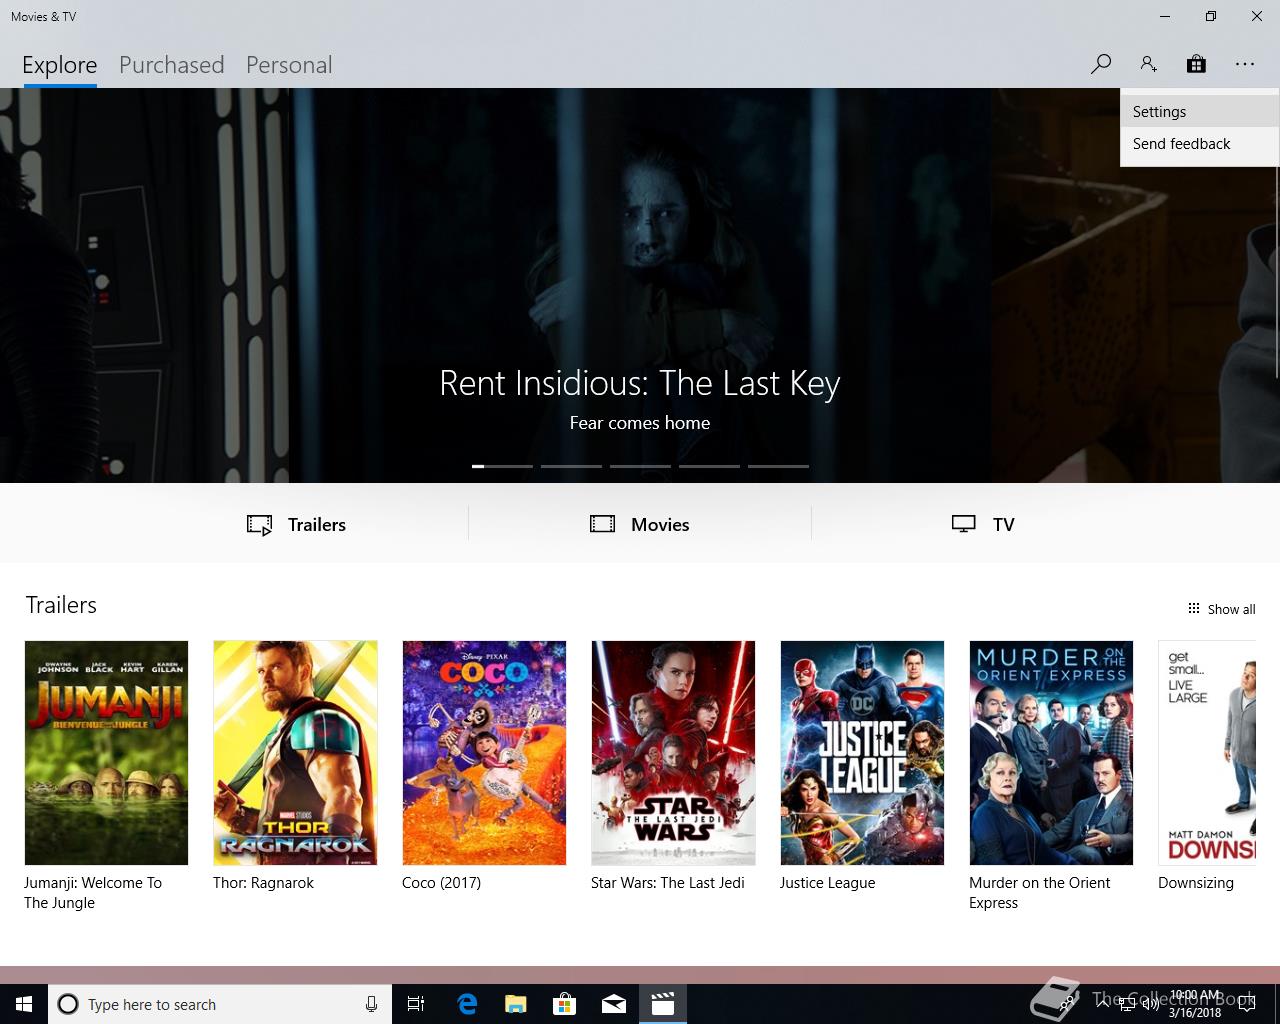Viewport: 1280px width, 1024px height.
Task: Open Task View on the taskbar
Action: point(416,1004)
